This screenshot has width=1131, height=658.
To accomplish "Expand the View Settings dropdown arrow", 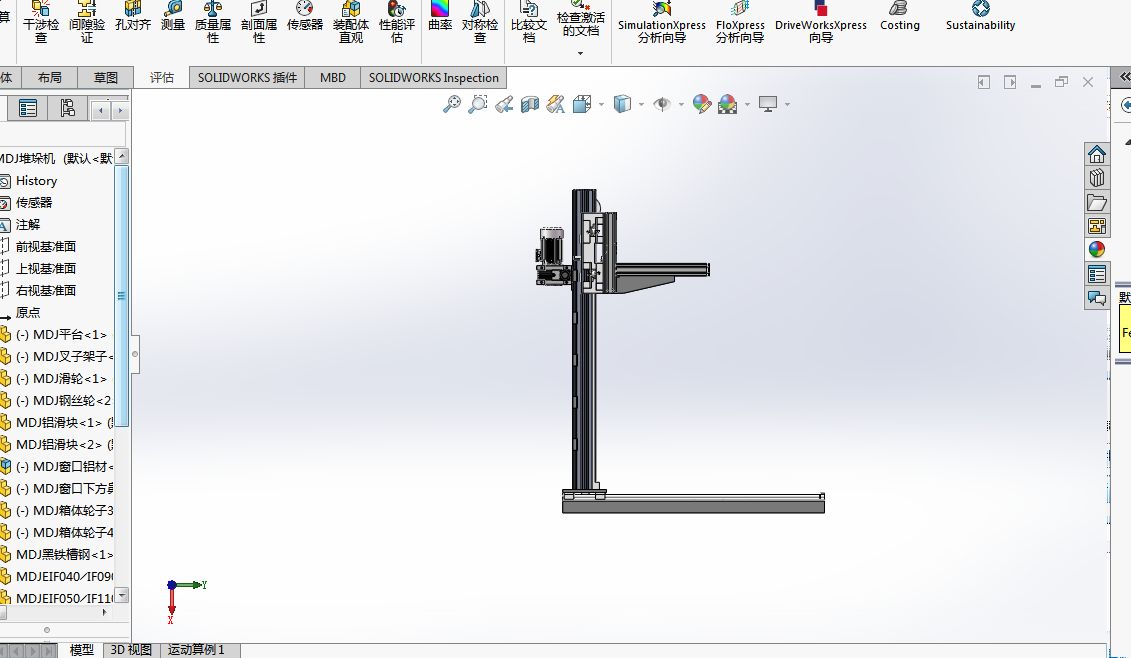I will click(787, 105).
